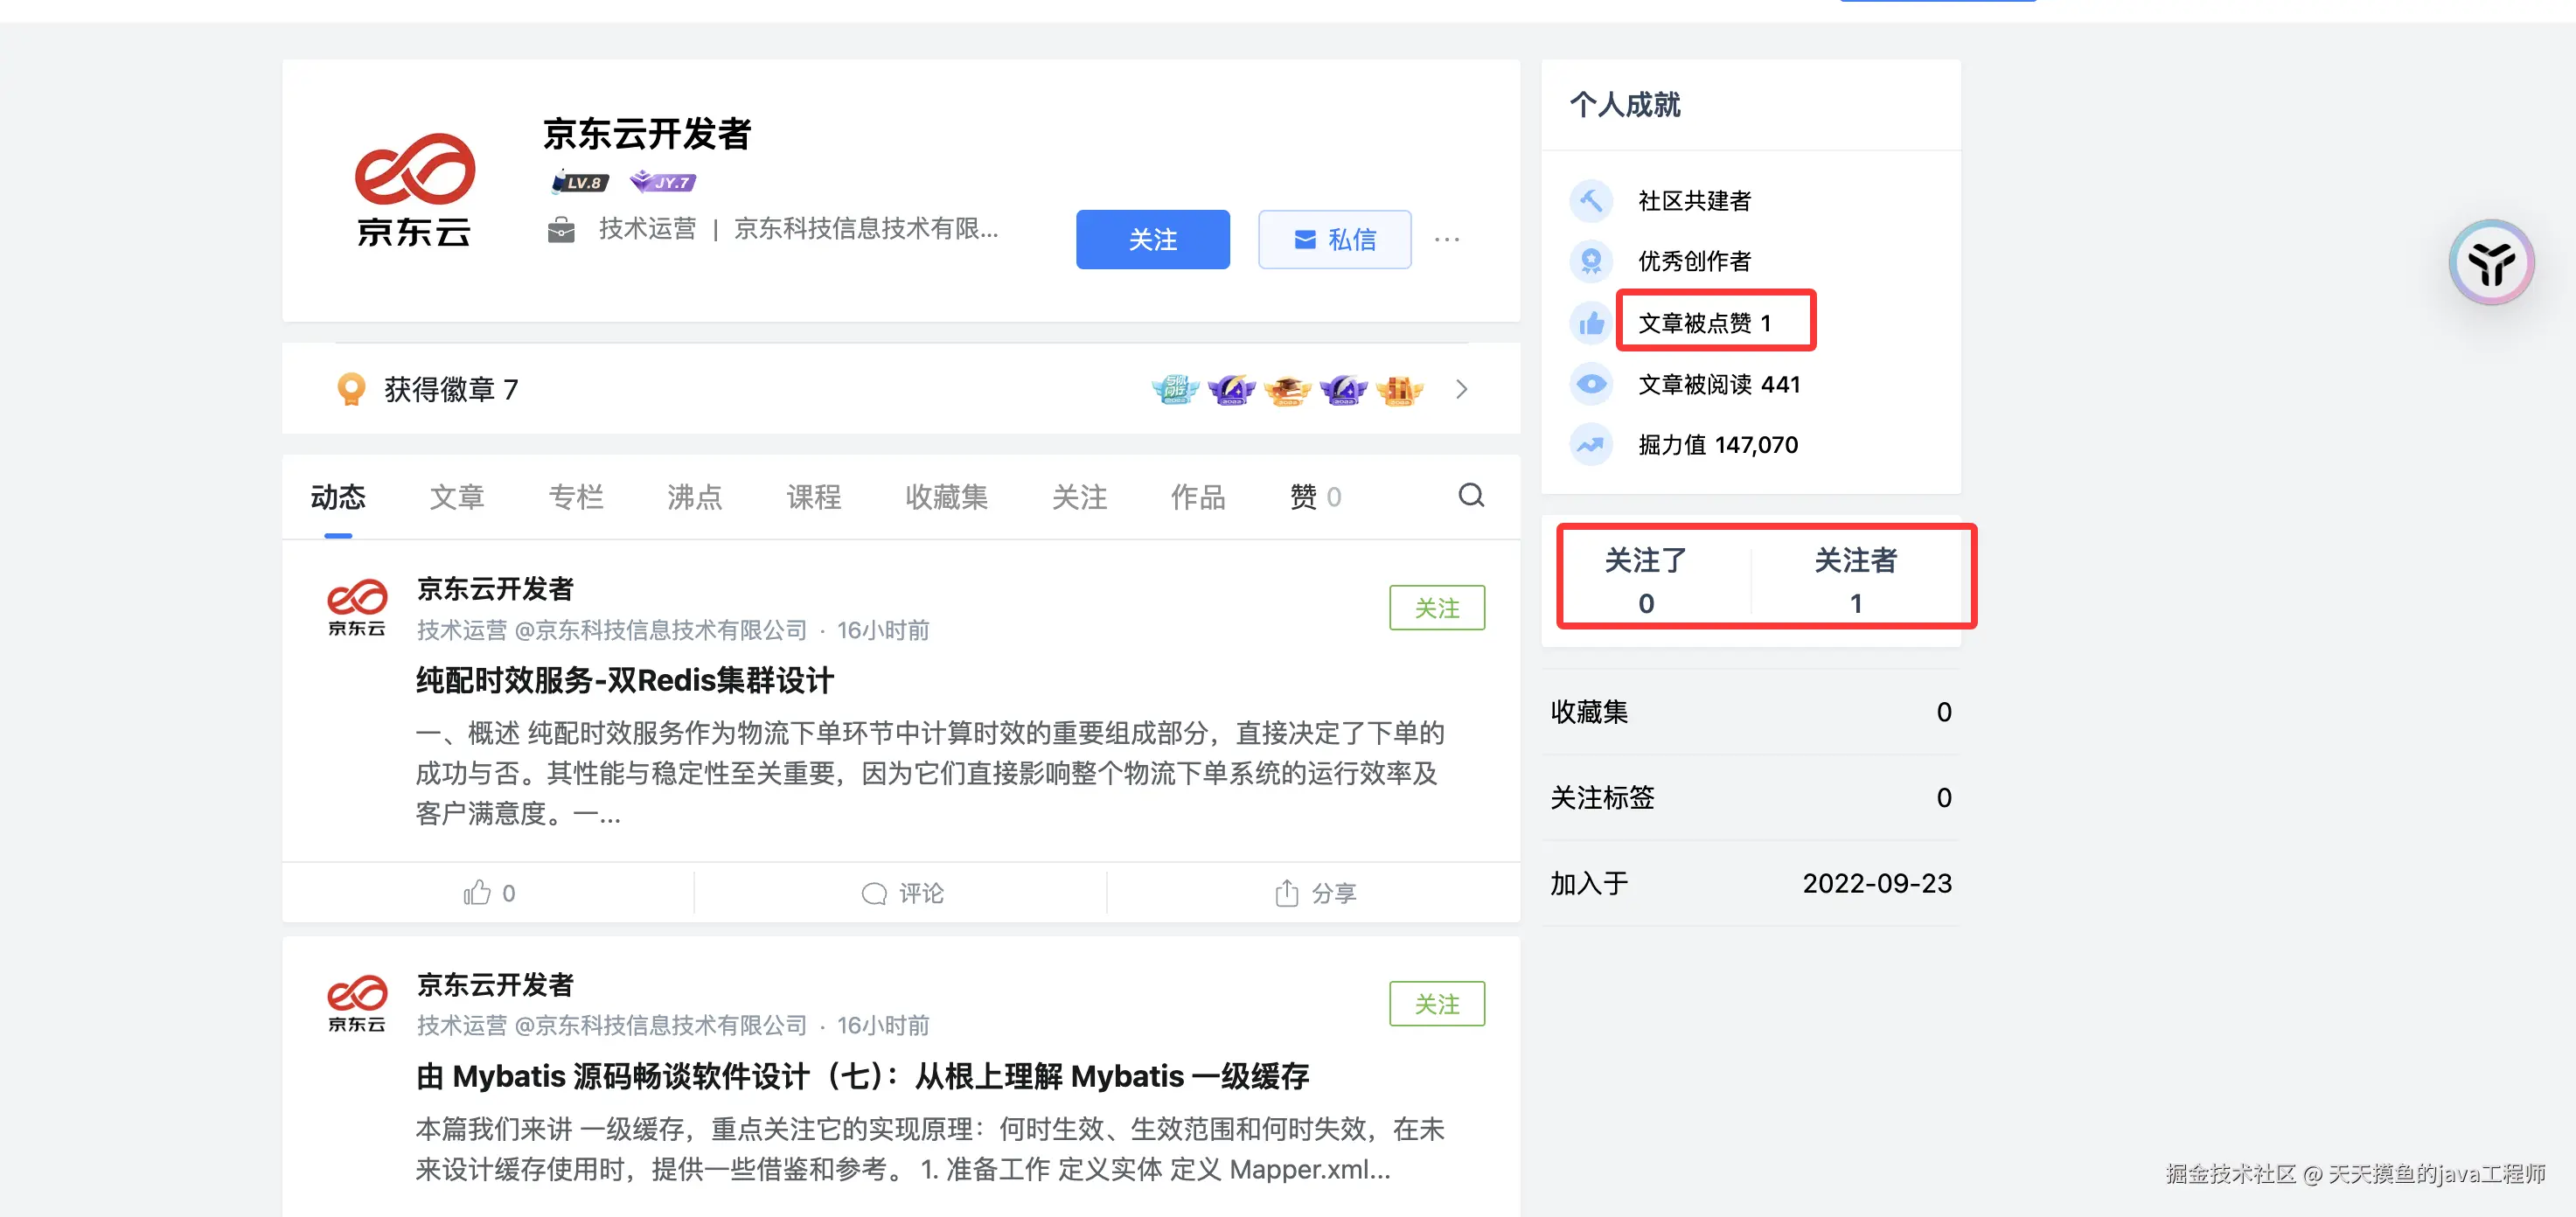This screenshot has height=1217, width=2576.
Task: Click the JY.7 rank badge
Action: tap(663, 183)
